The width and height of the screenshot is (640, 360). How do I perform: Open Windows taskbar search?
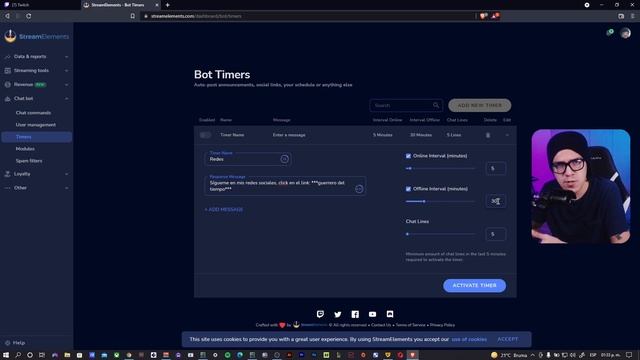pos(18,355)
